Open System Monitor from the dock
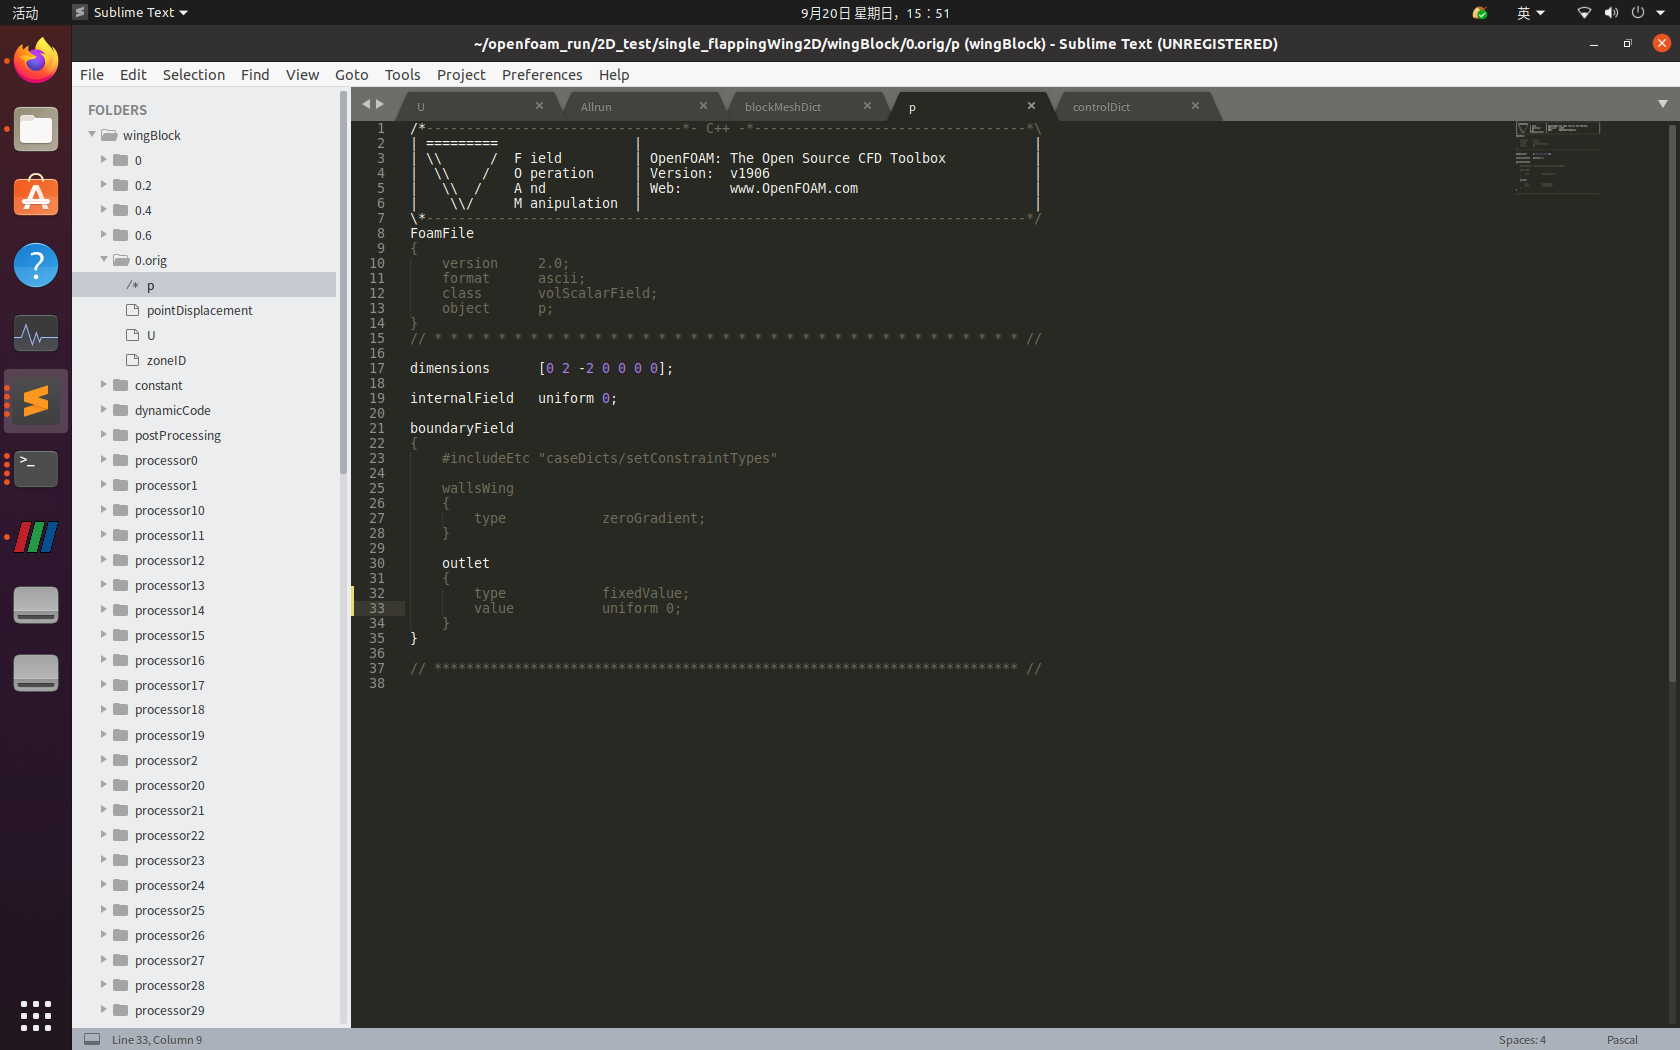The image size is (1680, 1050). [36, 333]
